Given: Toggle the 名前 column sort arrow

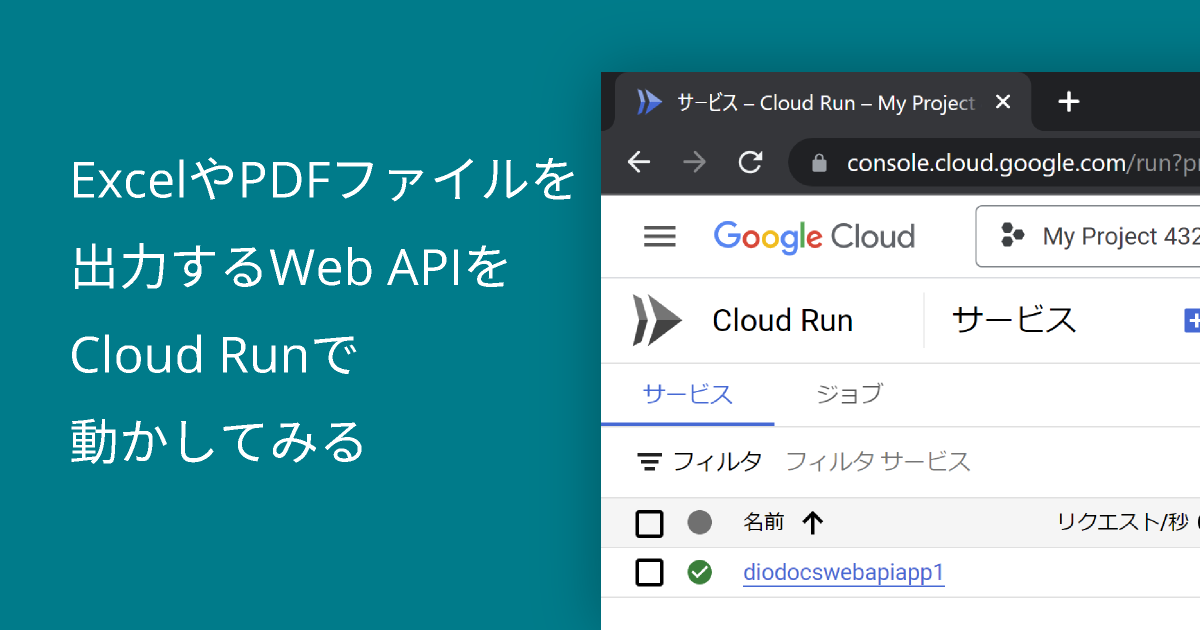Looking at the screenshot, I should coord(812,522).
